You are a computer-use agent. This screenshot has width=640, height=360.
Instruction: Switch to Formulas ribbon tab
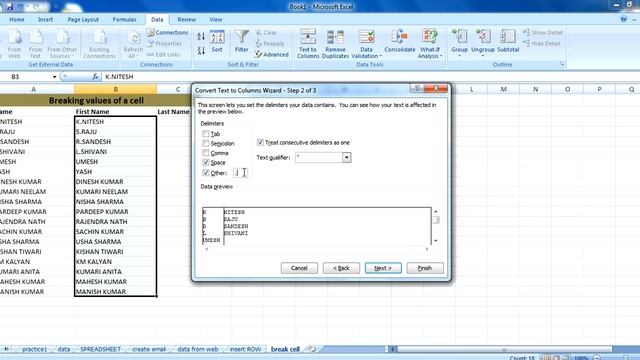click(x=124, y=20)
